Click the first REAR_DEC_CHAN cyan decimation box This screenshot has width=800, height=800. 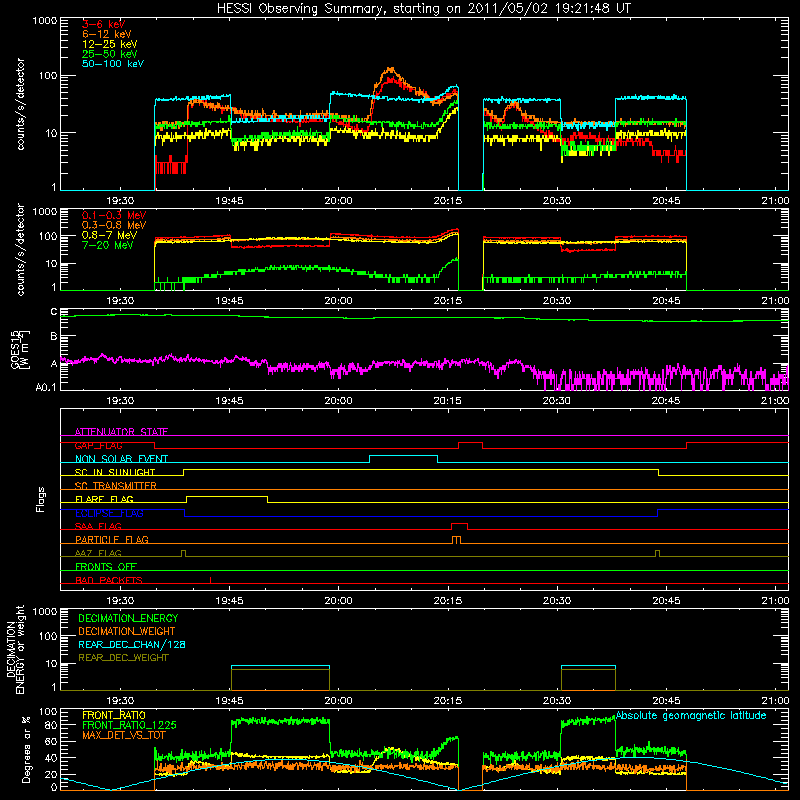pyautogui.click(x=280, y=666)
